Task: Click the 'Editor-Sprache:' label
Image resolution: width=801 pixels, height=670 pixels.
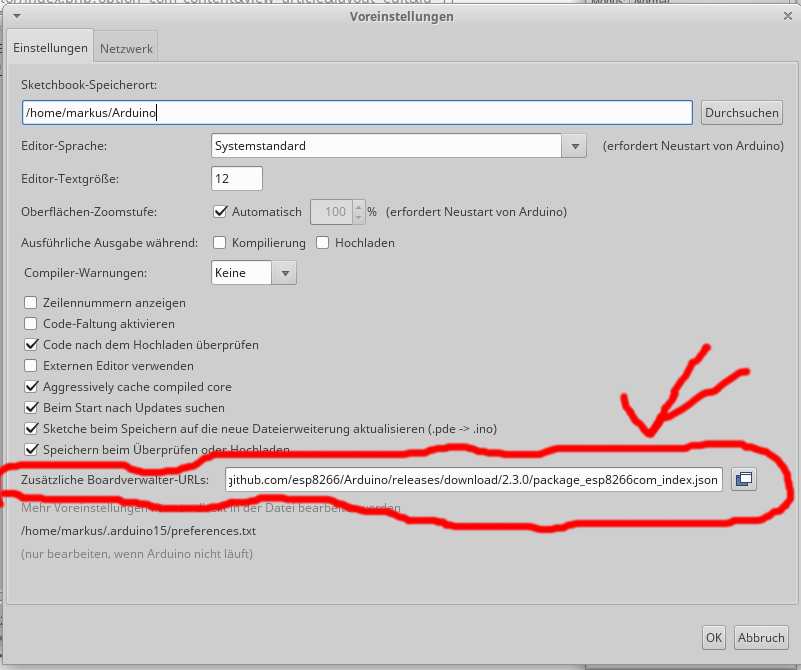Action: 64,146
